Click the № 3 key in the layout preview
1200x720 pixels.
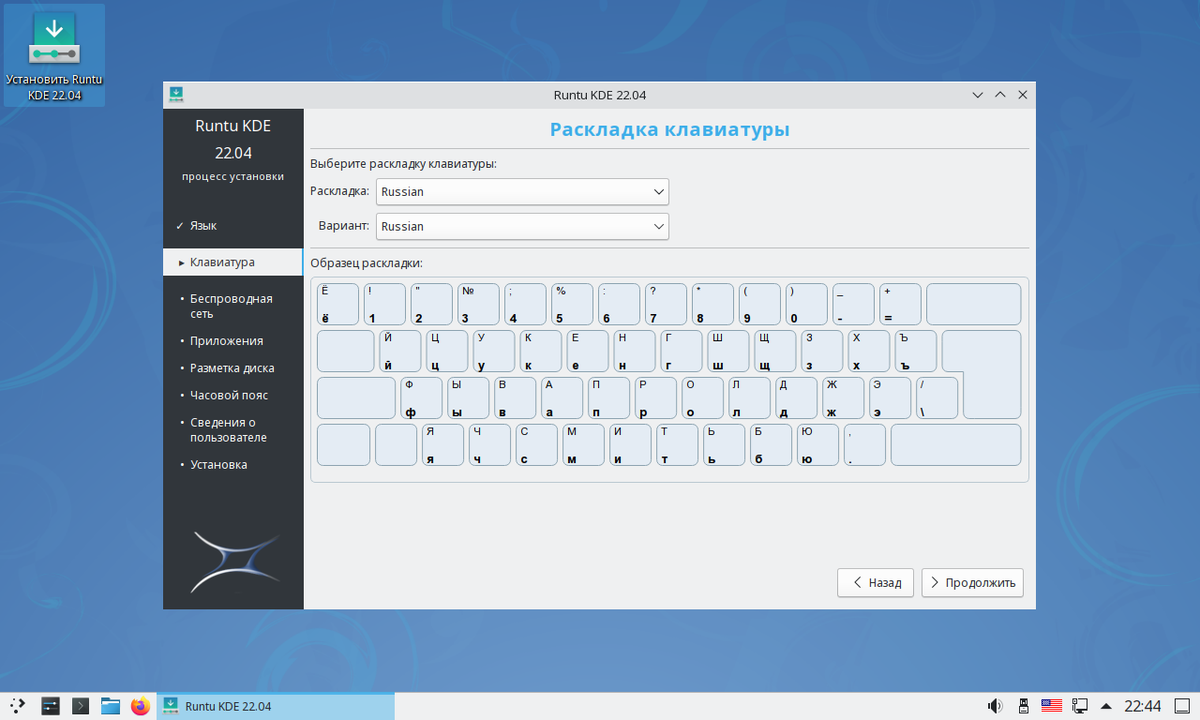[x=479, y=304]
